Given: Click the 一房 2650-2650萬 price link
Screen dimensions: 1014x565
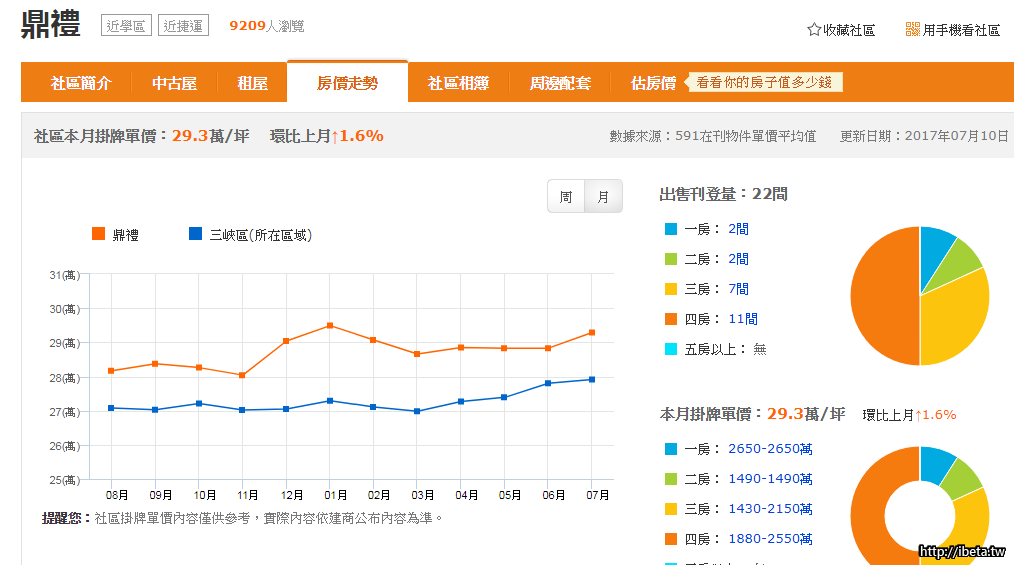Looking at the screenshot, I should pyautogui.click(x=770, y=449).
